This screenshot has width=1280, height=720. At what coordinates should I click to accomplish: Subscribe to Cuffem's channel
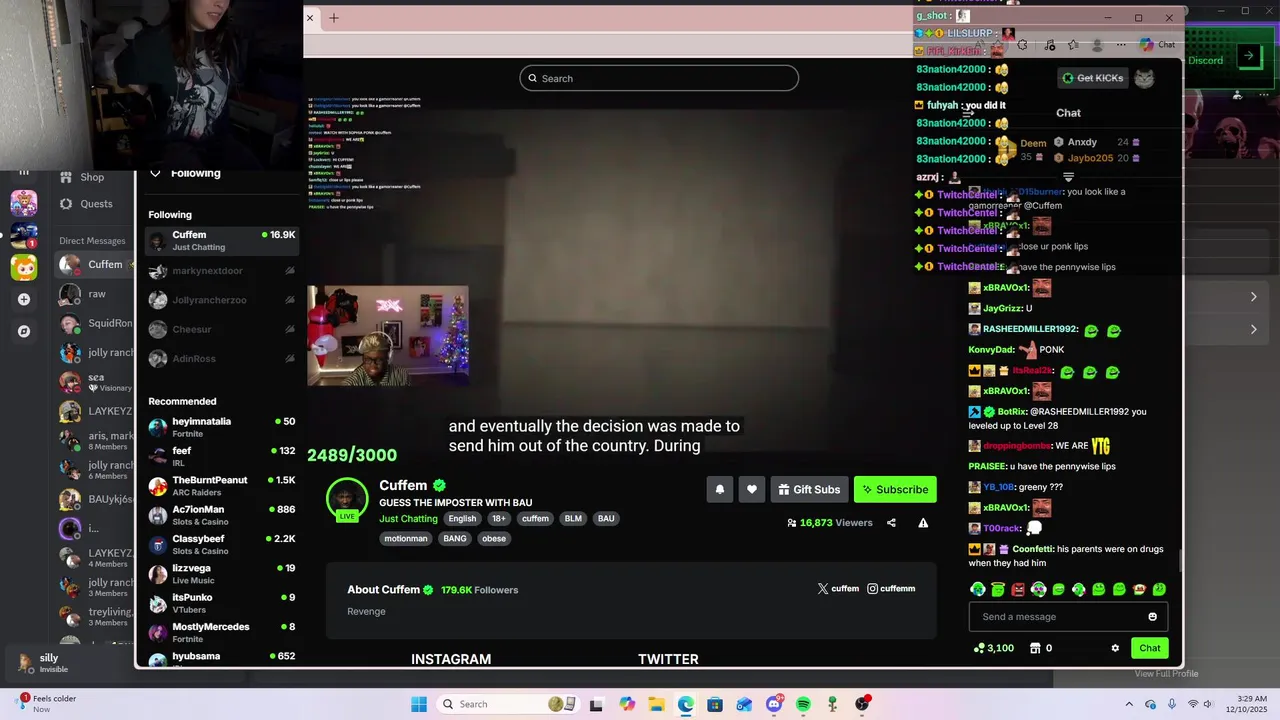[x=895, y=489]
